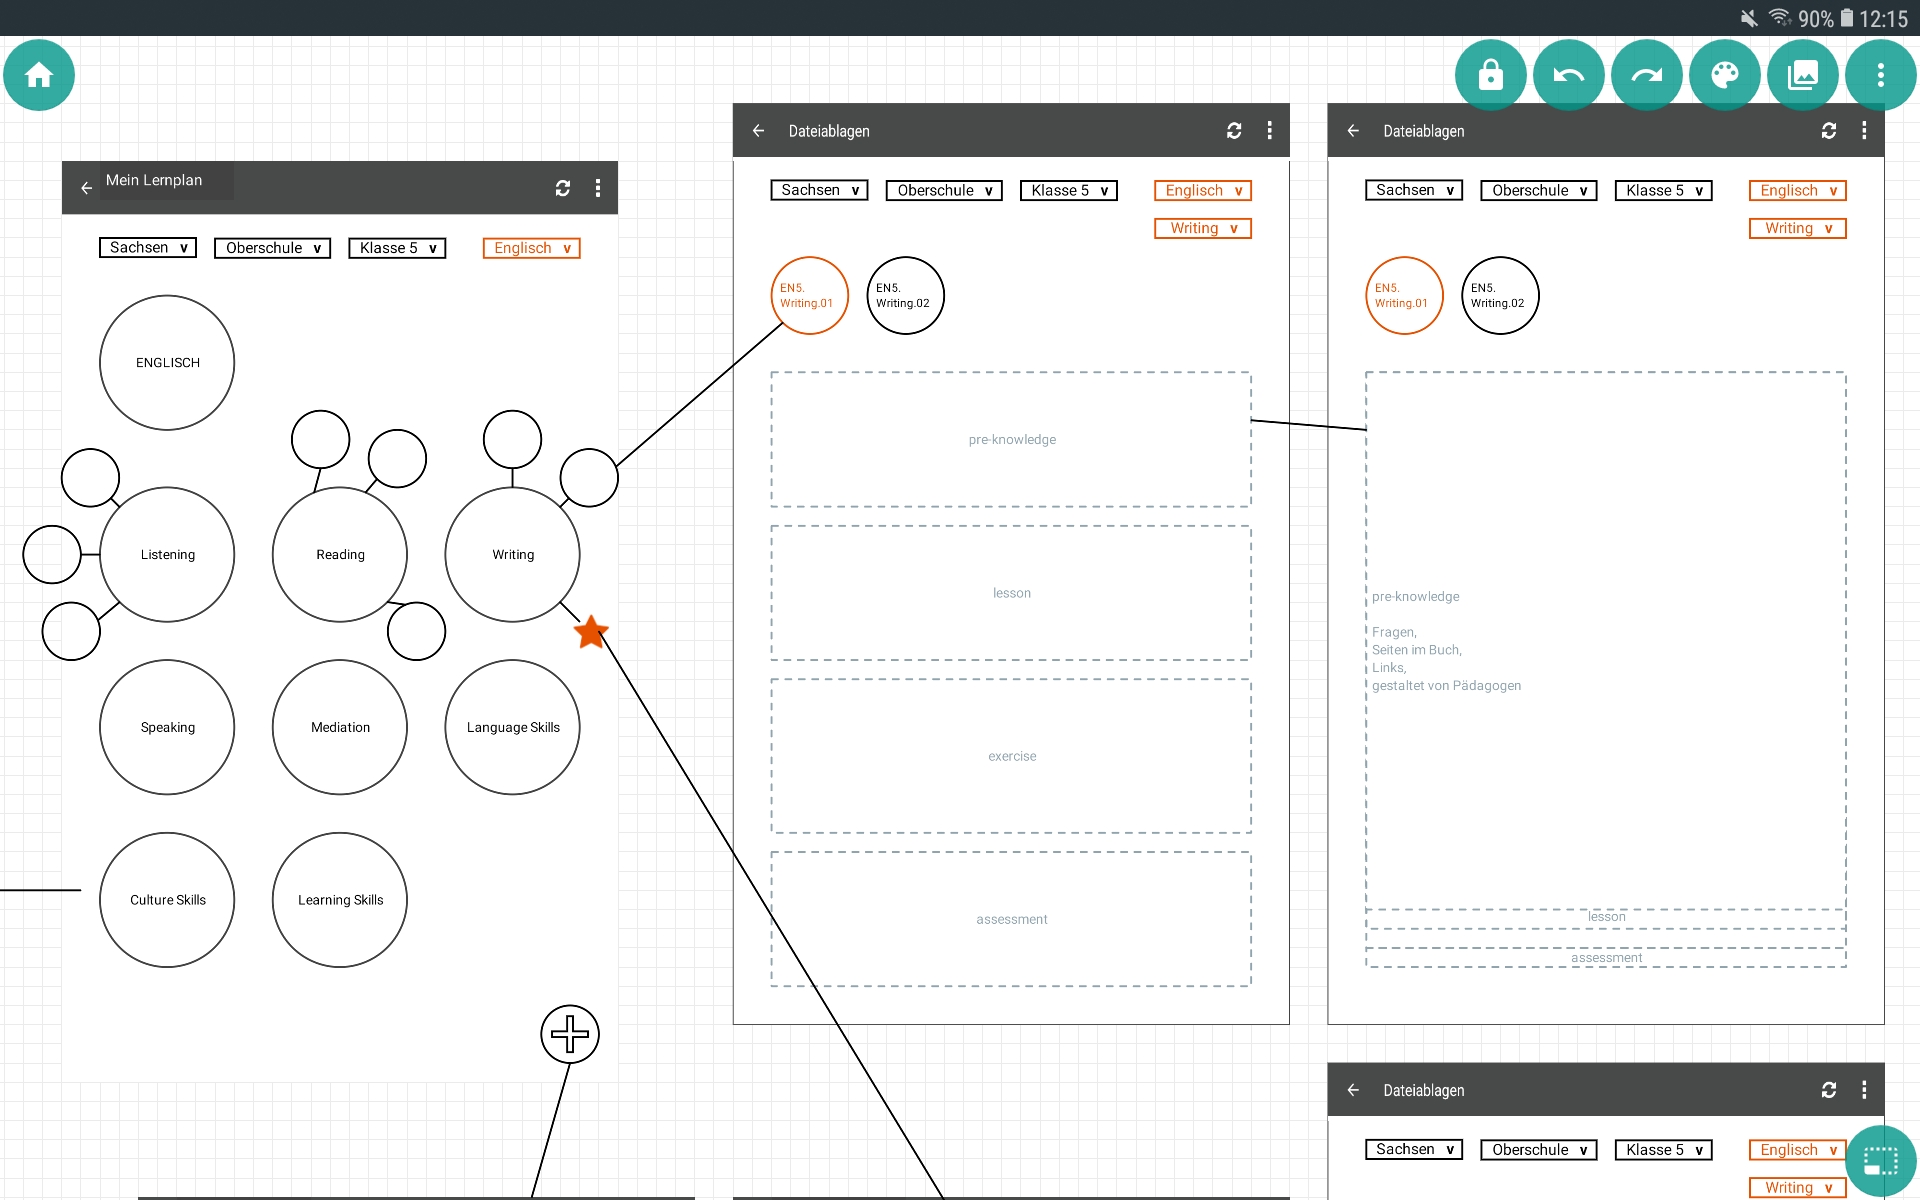Click refresh icon in Mein Lernplan header
Viewport: 1920px width, 1200px height.
coord(563,188)
